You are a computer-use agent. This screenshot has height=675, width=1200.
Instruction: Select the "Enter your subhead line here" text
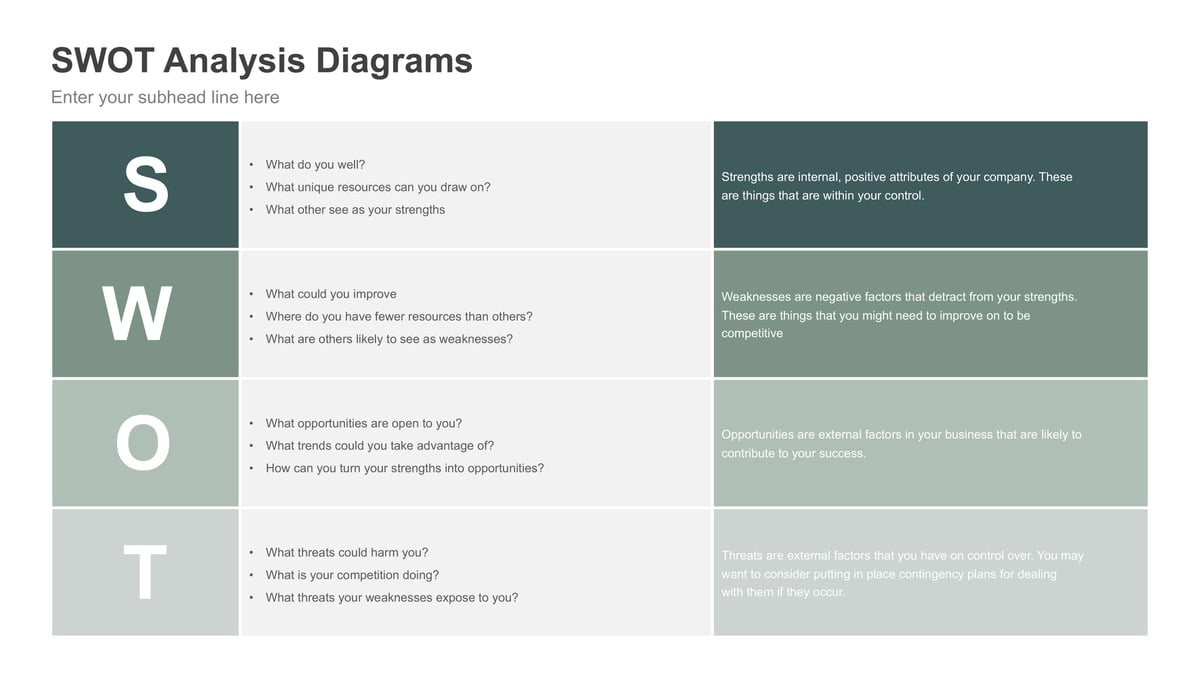point(165,97)
